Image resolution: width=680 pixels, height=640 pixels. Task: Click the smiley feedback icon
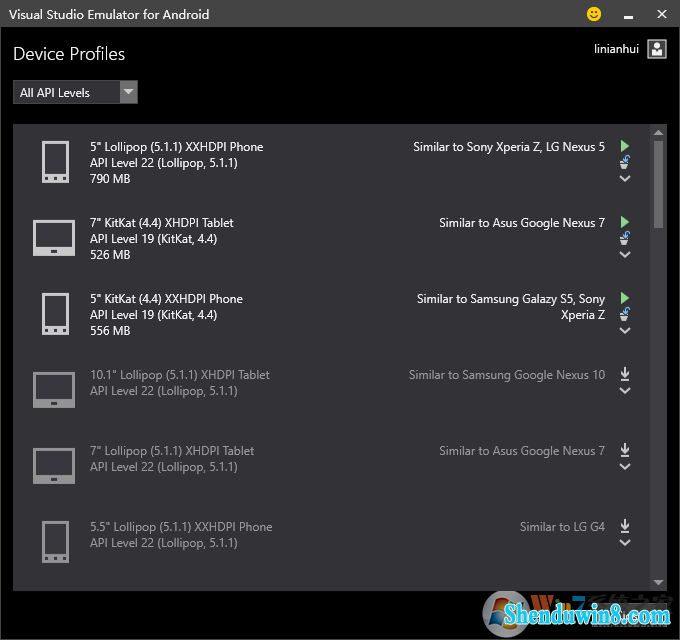(x=594, y=14)
